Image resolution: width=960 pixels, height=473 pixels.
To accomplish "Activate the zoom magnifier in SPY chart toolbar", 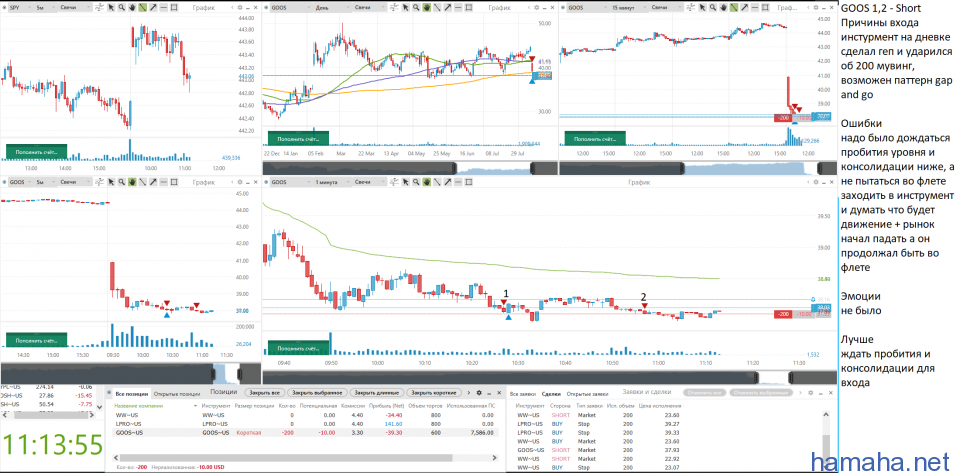I will pyautogui.click(x=121, y=7).
